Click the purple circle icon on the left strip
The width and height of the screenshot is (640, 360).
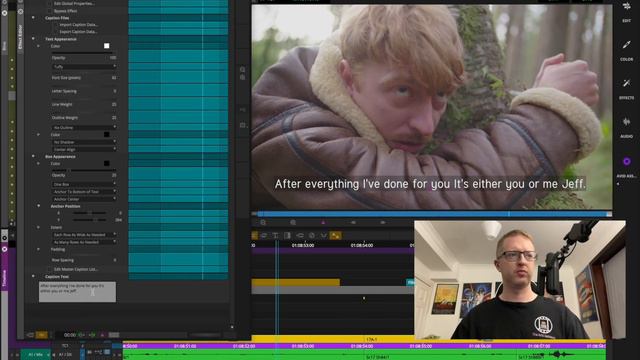pos(4,249)
